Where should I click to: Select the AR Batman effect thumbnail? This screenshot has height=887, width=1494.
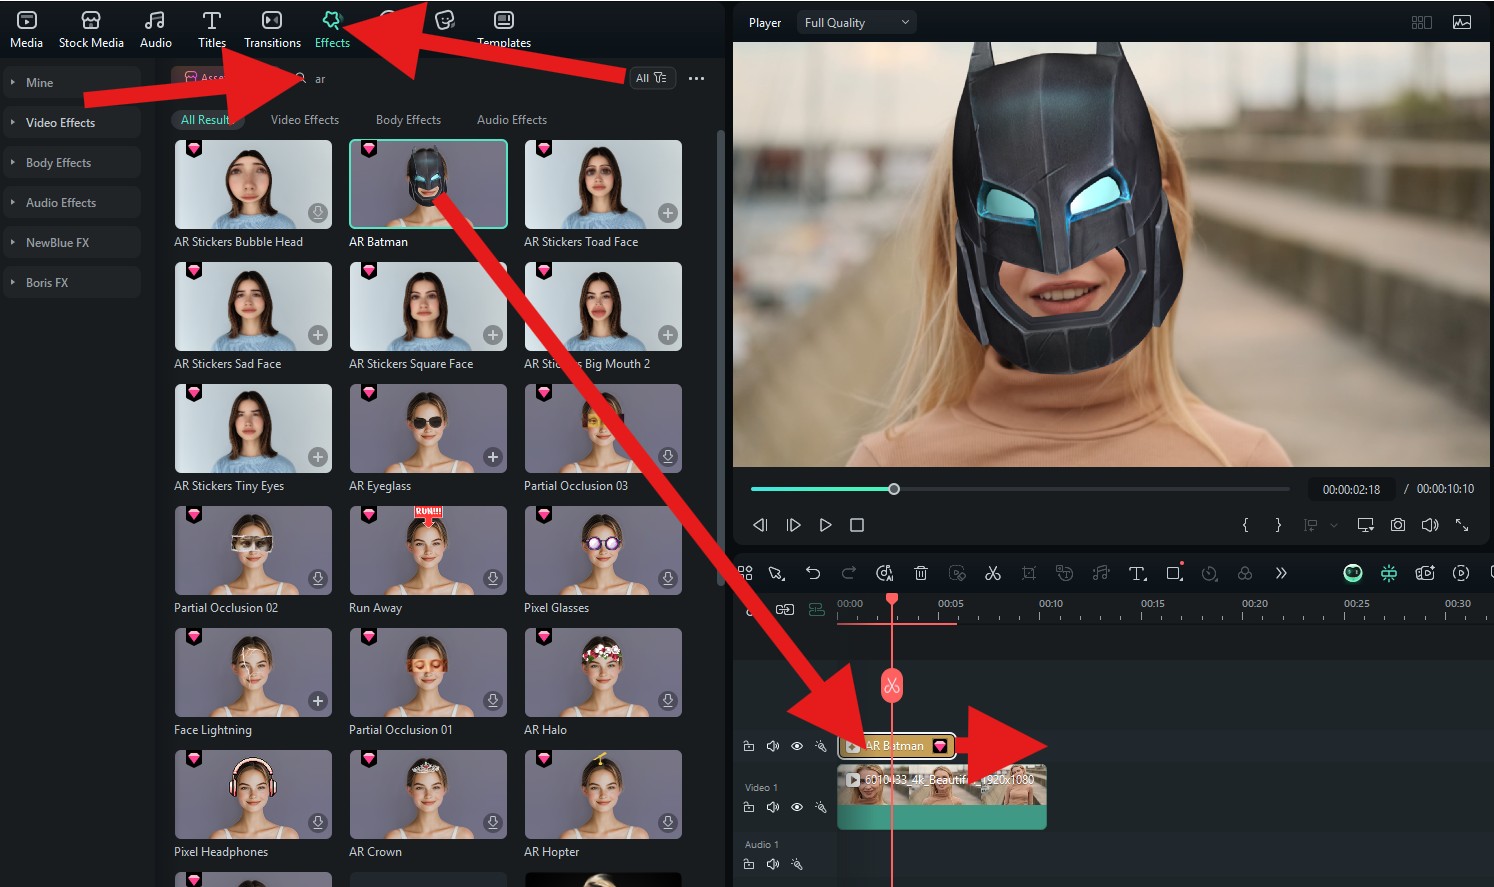tap(428, 184)
